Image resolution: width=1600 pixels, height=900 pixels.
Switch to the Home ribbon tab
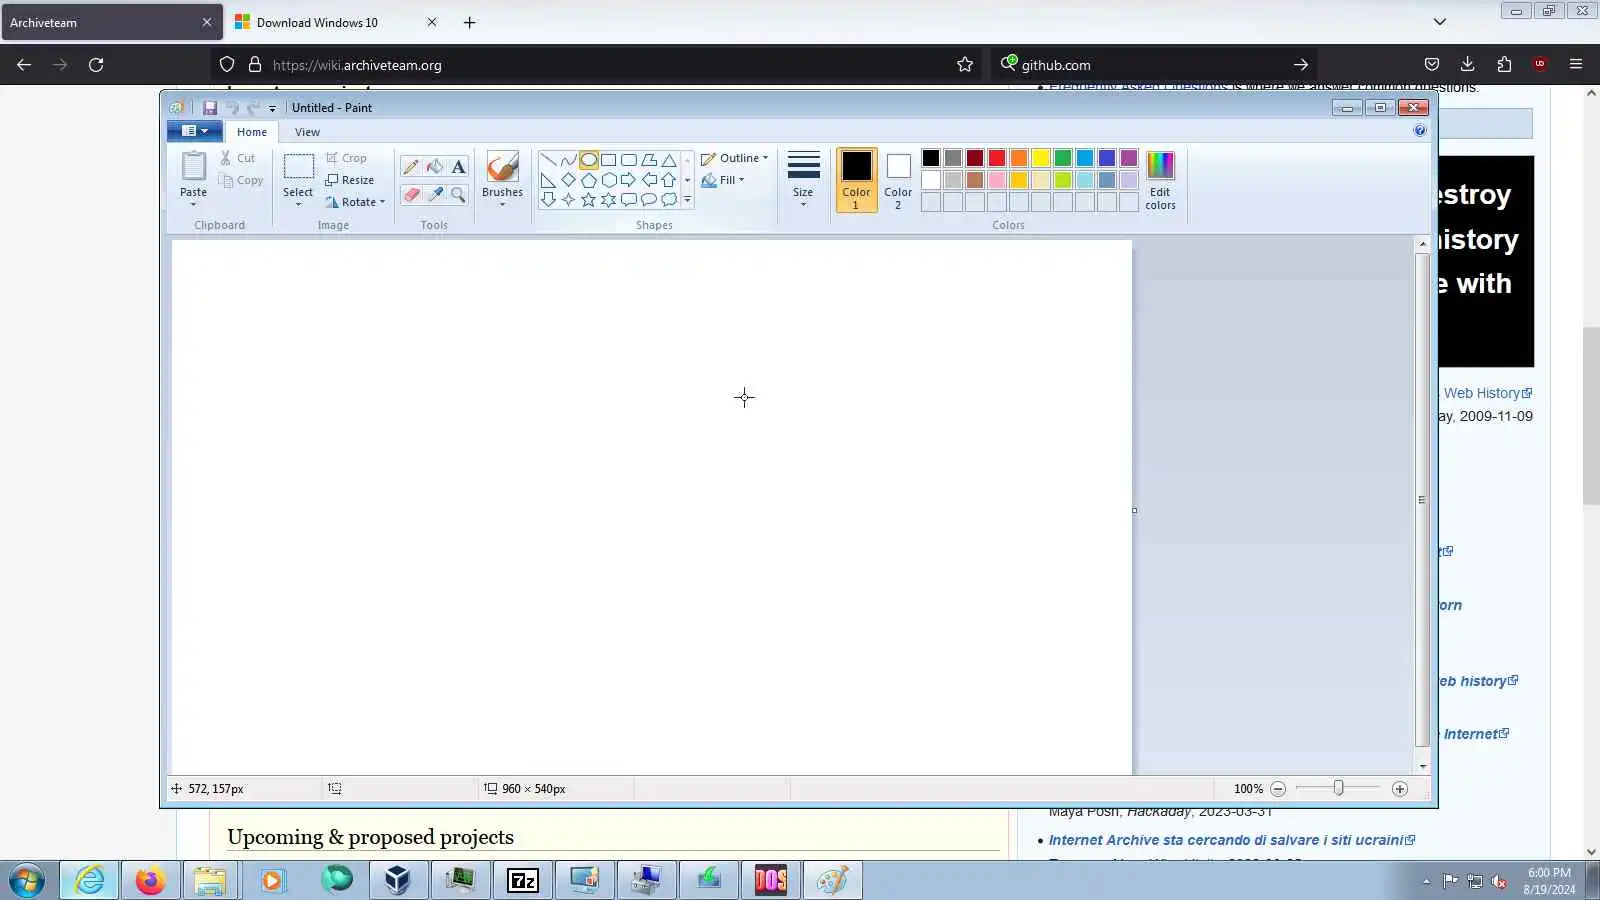(x=252, y=132)
